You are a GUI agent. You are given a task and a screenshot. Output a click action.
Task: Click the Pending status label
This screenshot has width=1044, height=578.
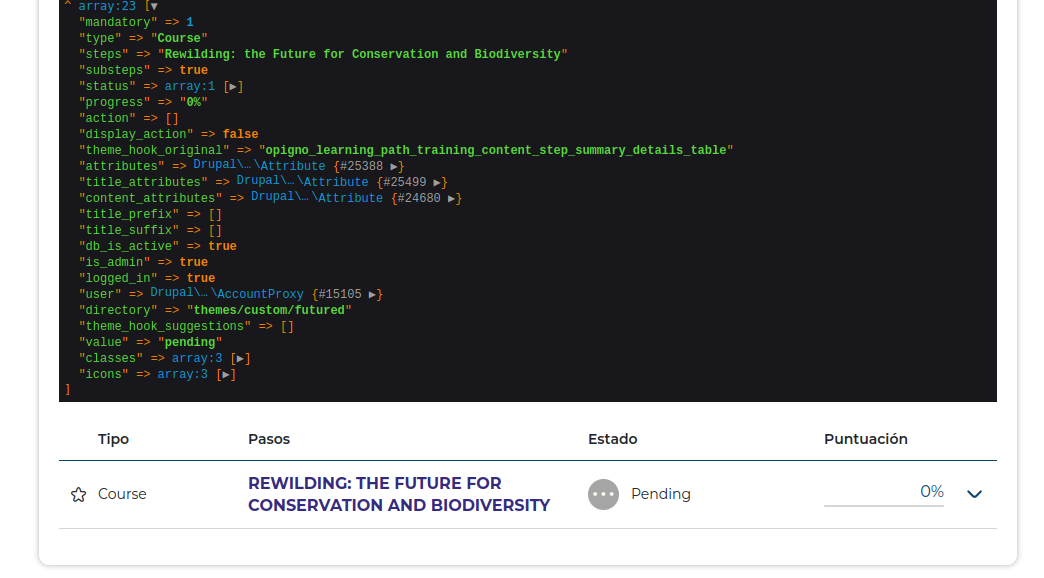tap(660, 494)
